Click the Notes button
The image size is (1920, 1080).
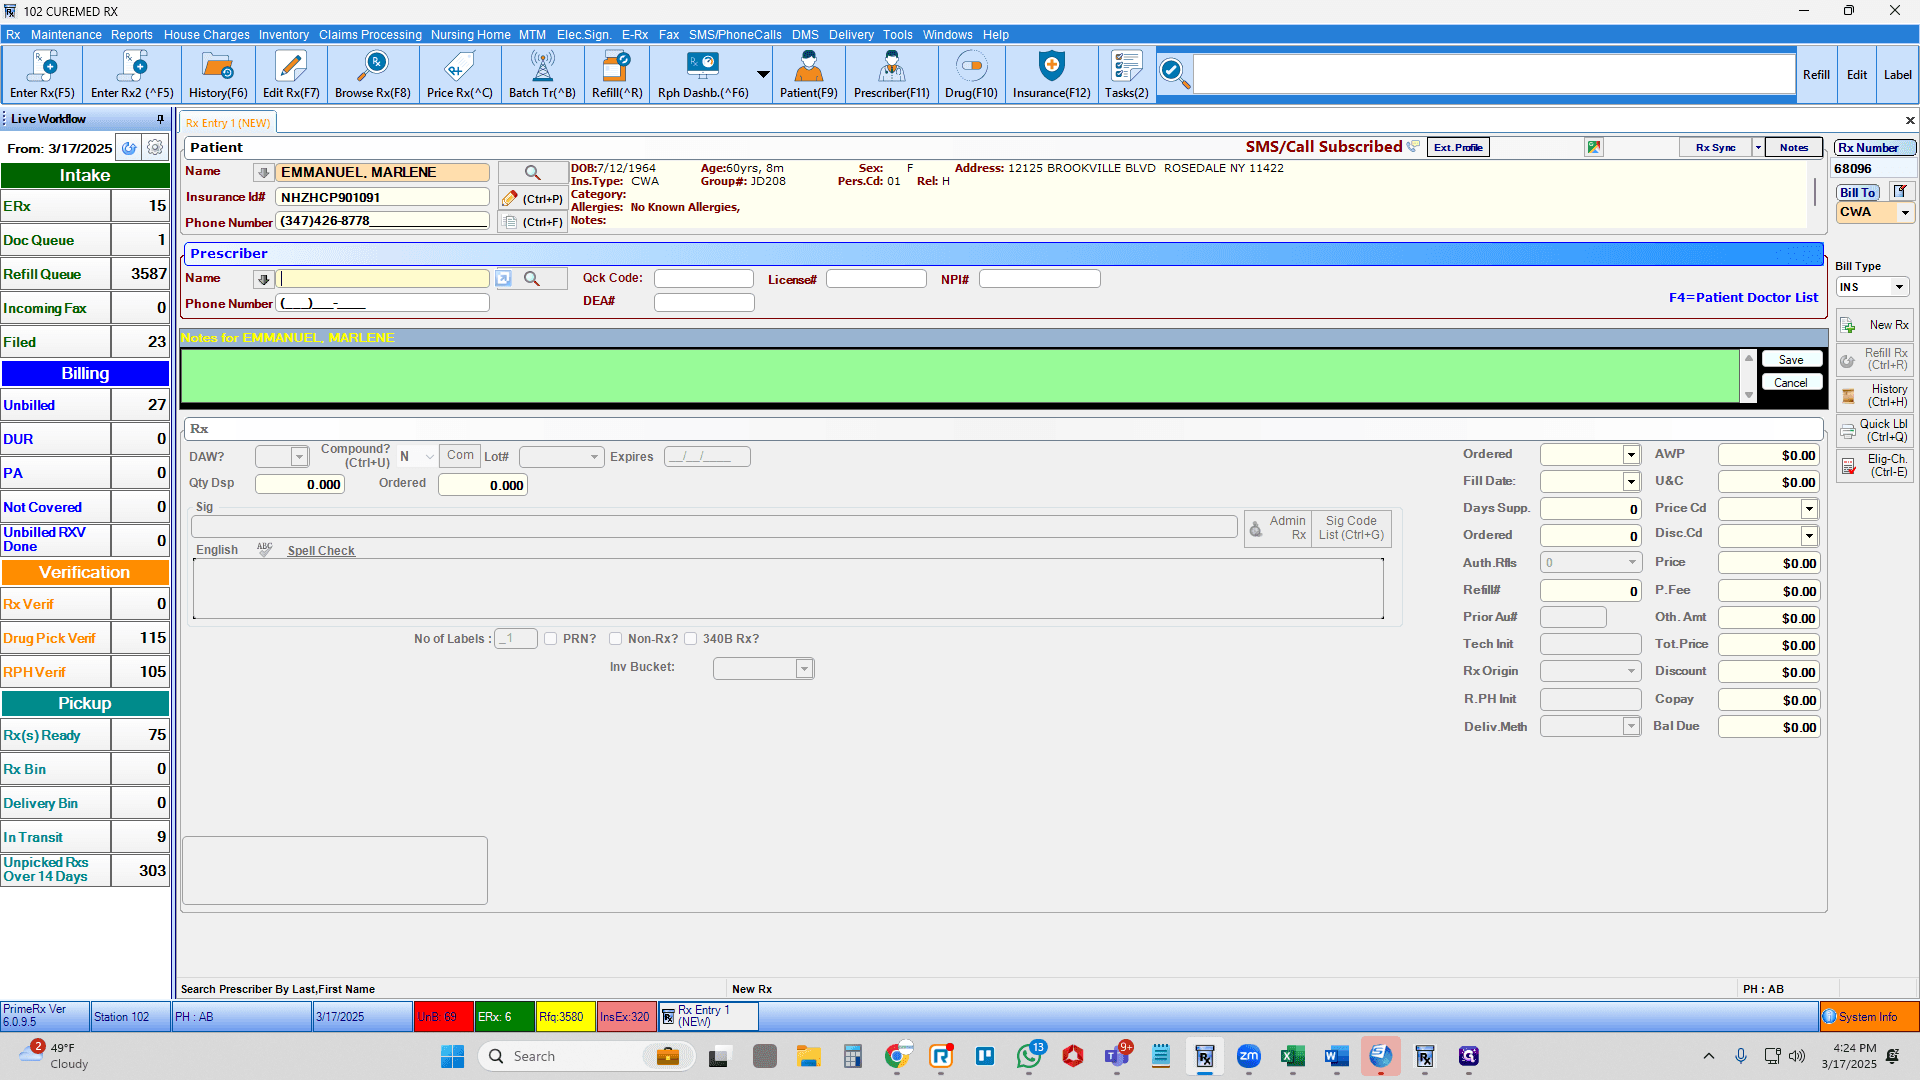click(1794, 148)
